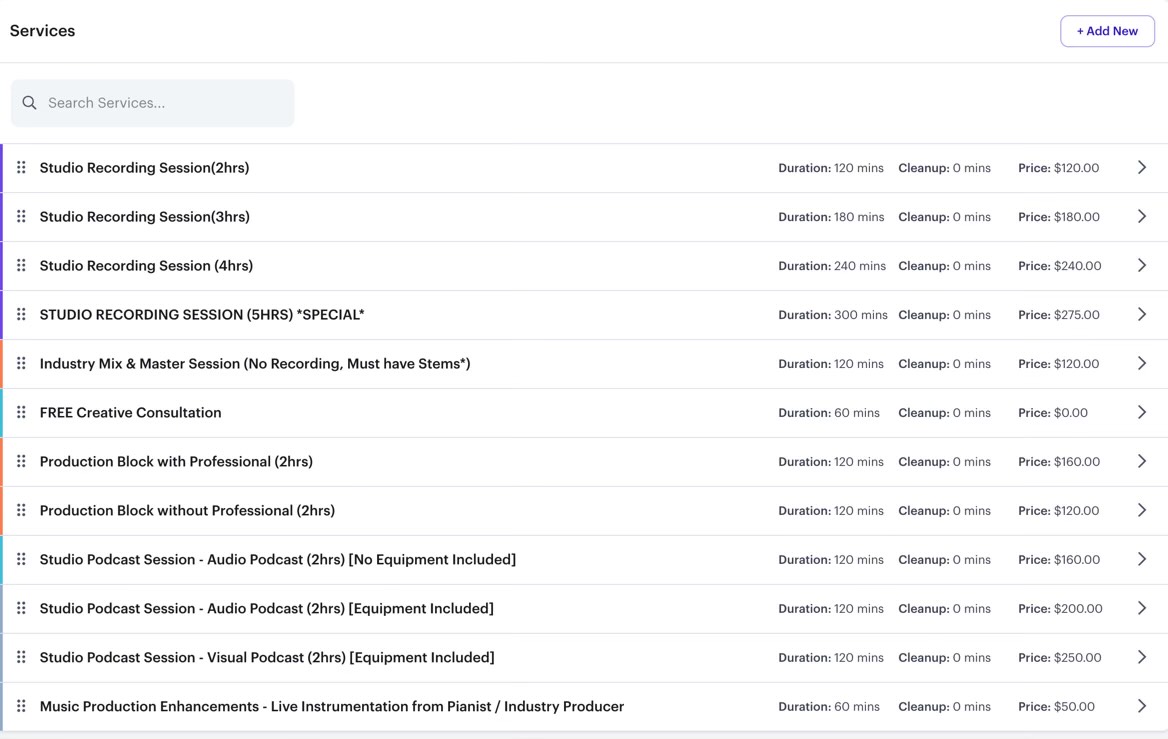
Task: Open Studio Recording Session(2hrs) service name
Action: (x=144, y=168)
